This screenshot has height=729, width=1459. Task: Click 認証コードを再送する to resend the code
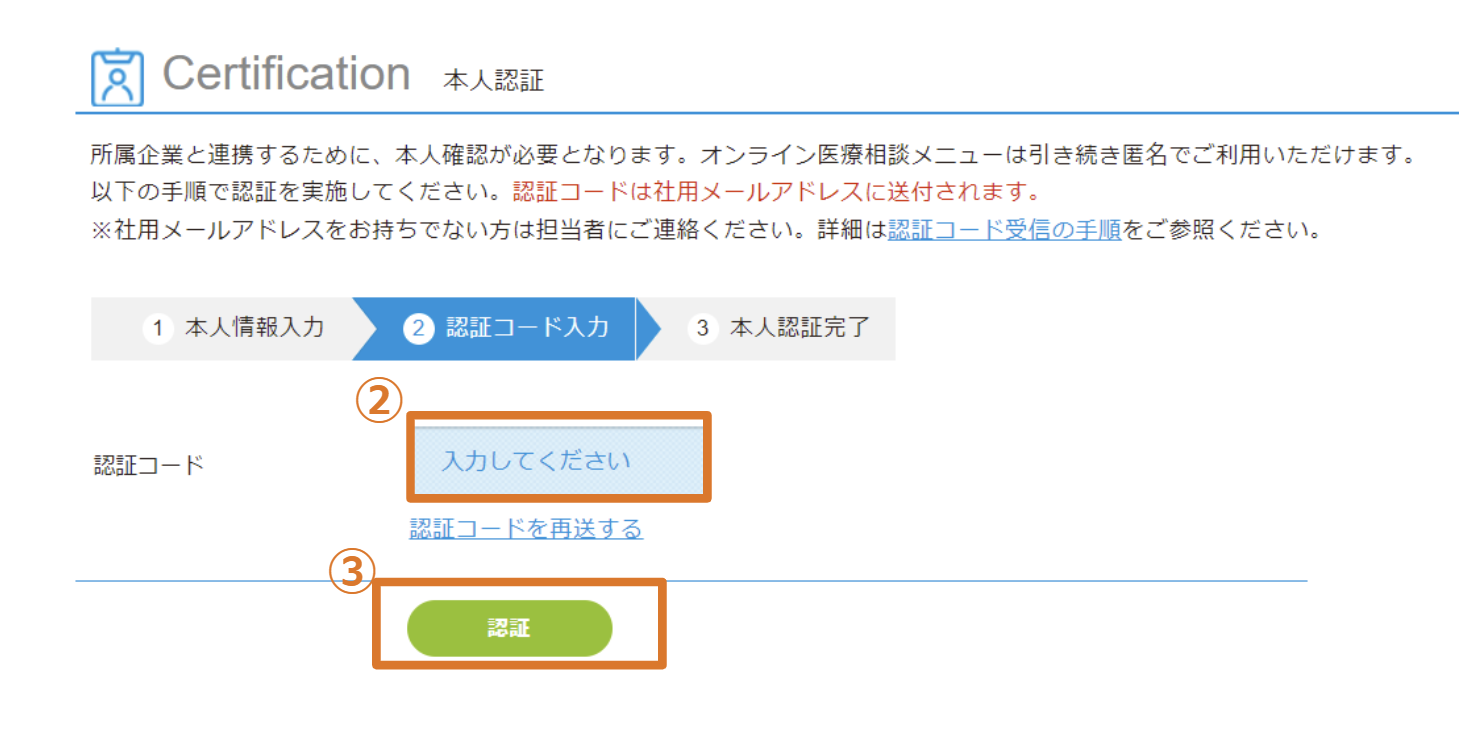526,528
